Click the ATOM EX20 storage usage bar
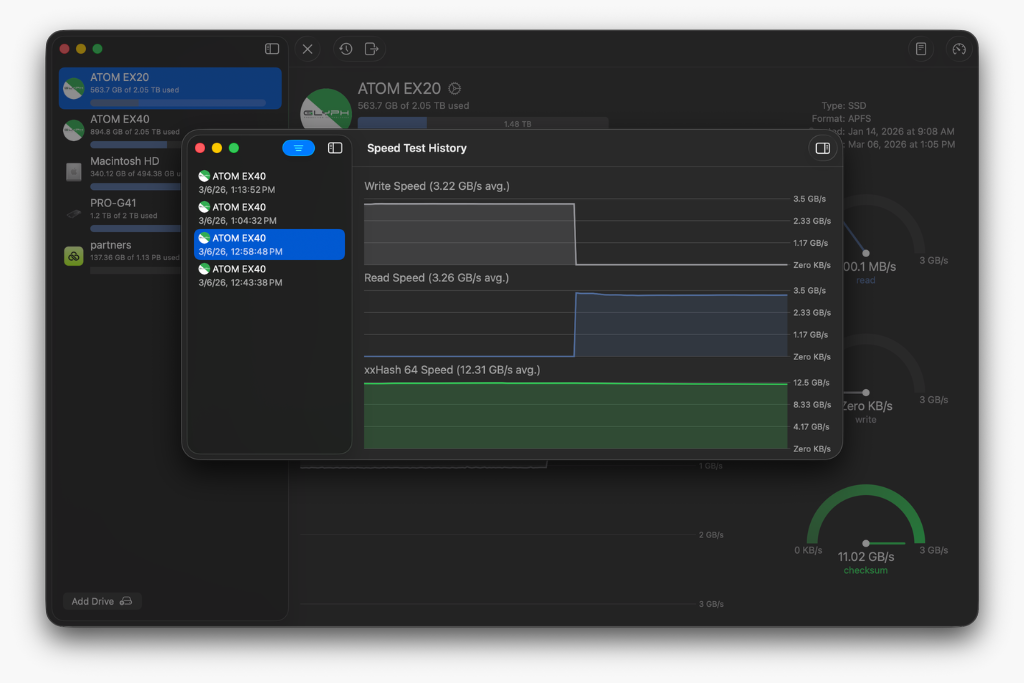 click(482, 123)
